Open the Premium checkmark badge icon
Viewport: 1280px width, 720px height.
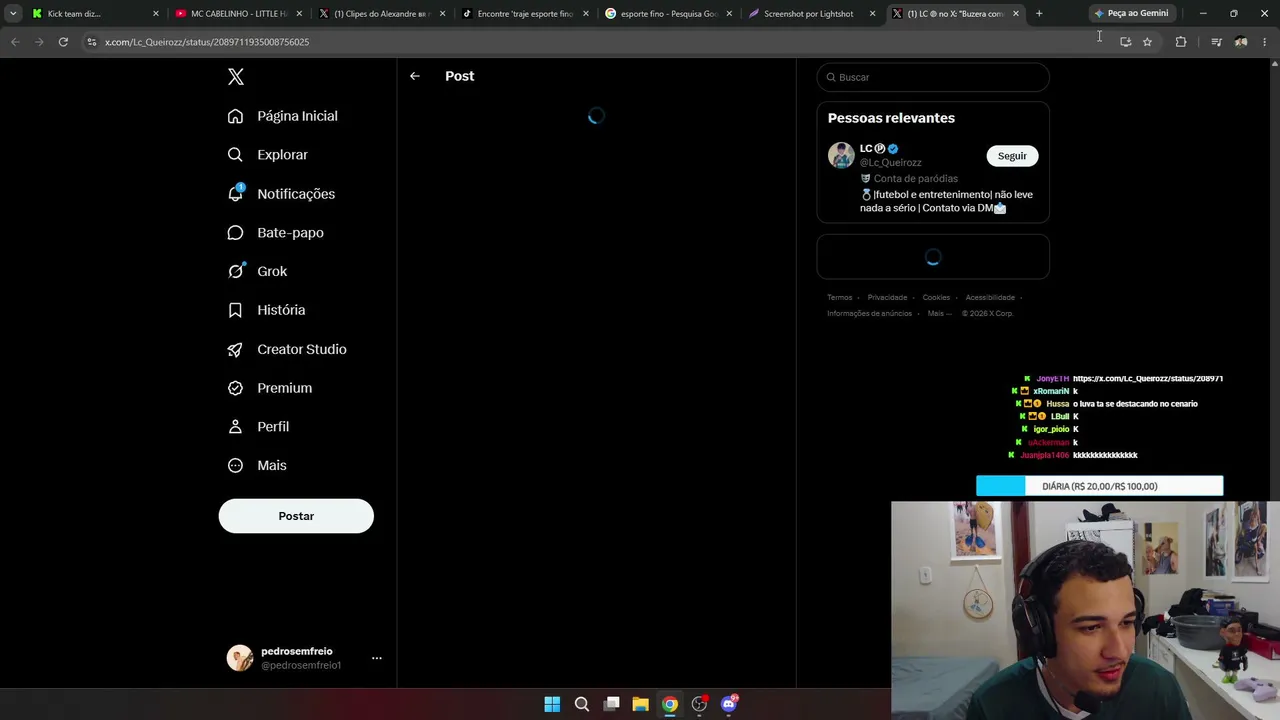click(x=235, y=388)
